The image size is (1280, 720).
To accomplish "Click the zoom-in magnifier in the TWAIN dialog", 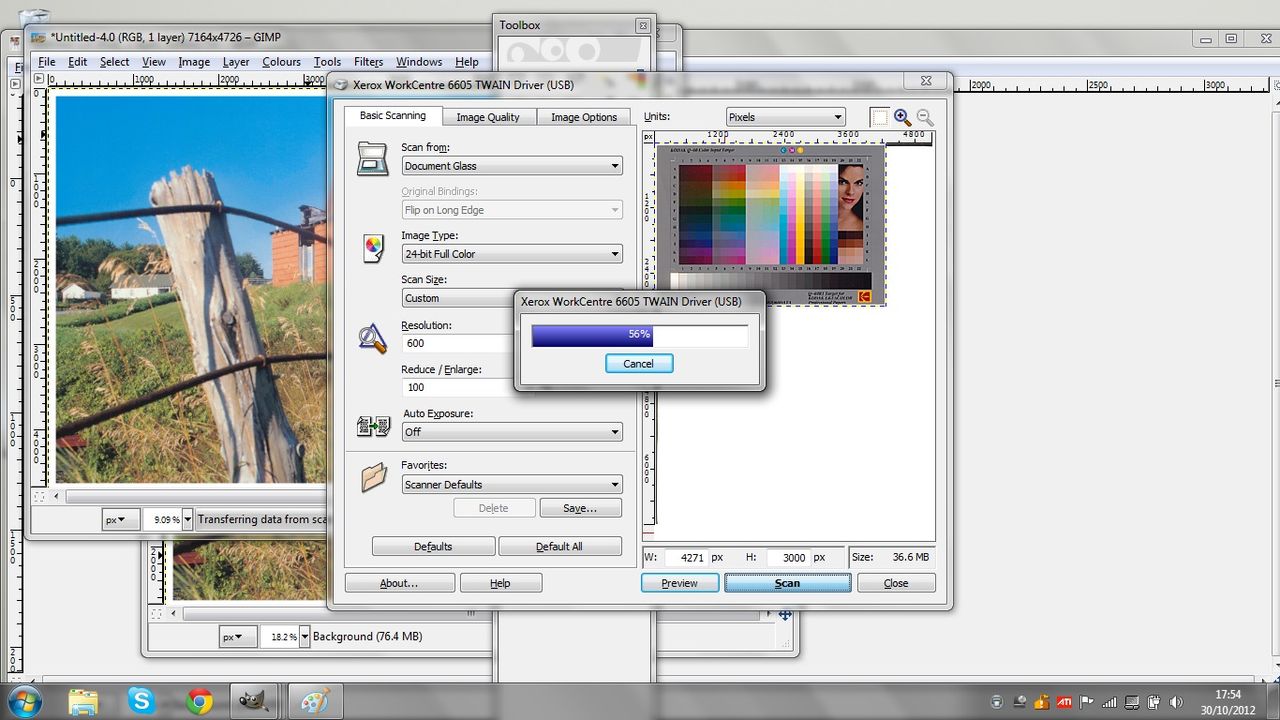I will [x=902, y=117].
